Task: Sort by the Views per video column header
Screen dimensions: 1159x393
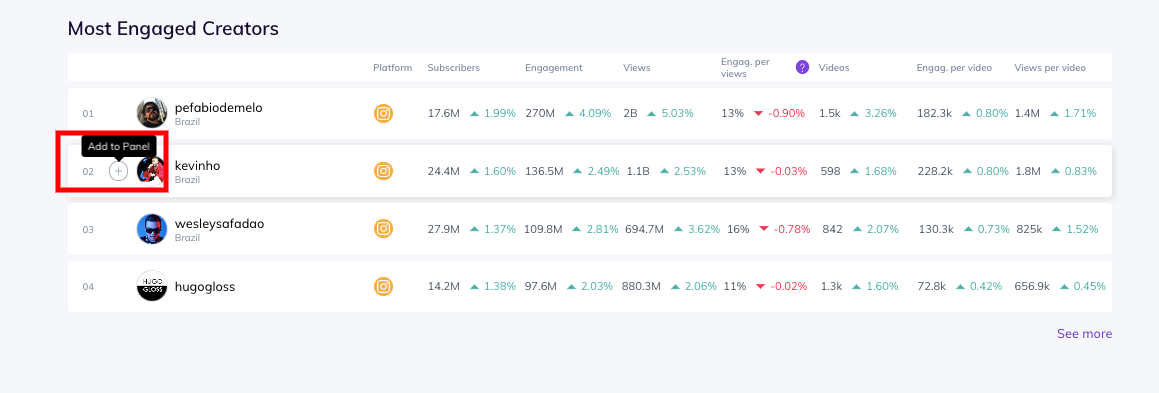Action: point(1050,68)
